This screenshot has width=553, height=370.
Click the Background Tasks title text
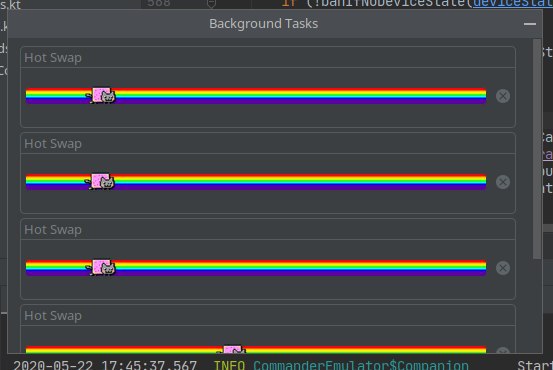263,24
